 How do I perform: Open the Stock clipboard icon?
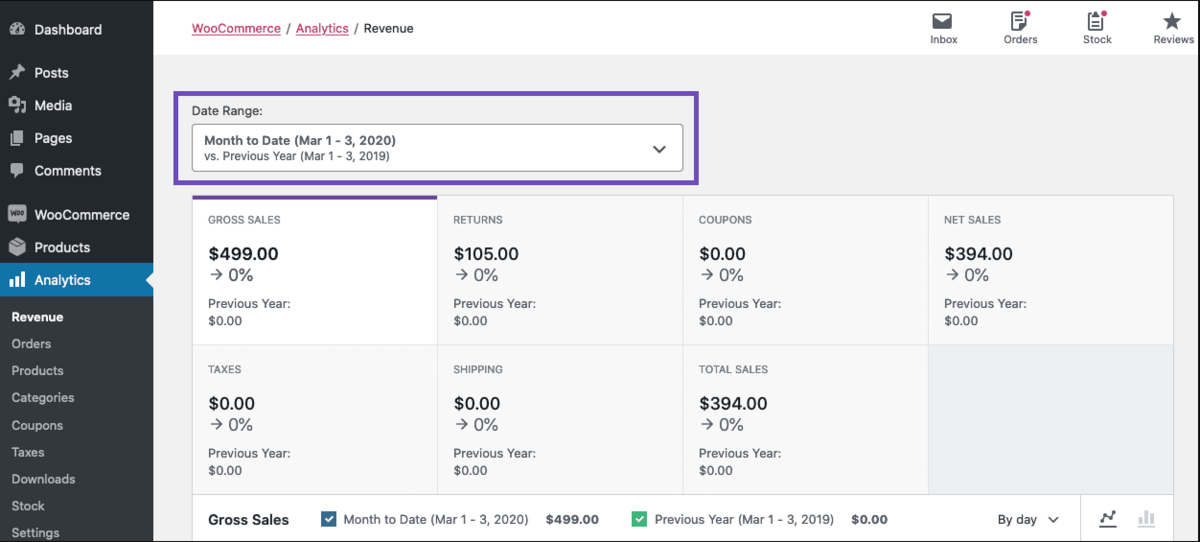[x=1096, y=20]
